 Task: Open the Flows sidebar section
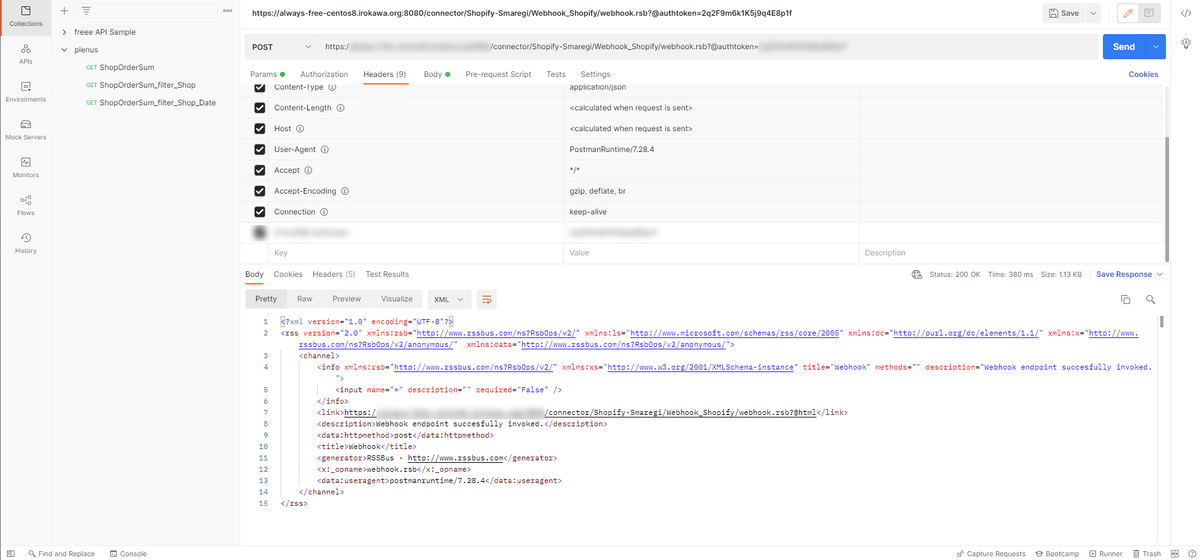point(26,204)
